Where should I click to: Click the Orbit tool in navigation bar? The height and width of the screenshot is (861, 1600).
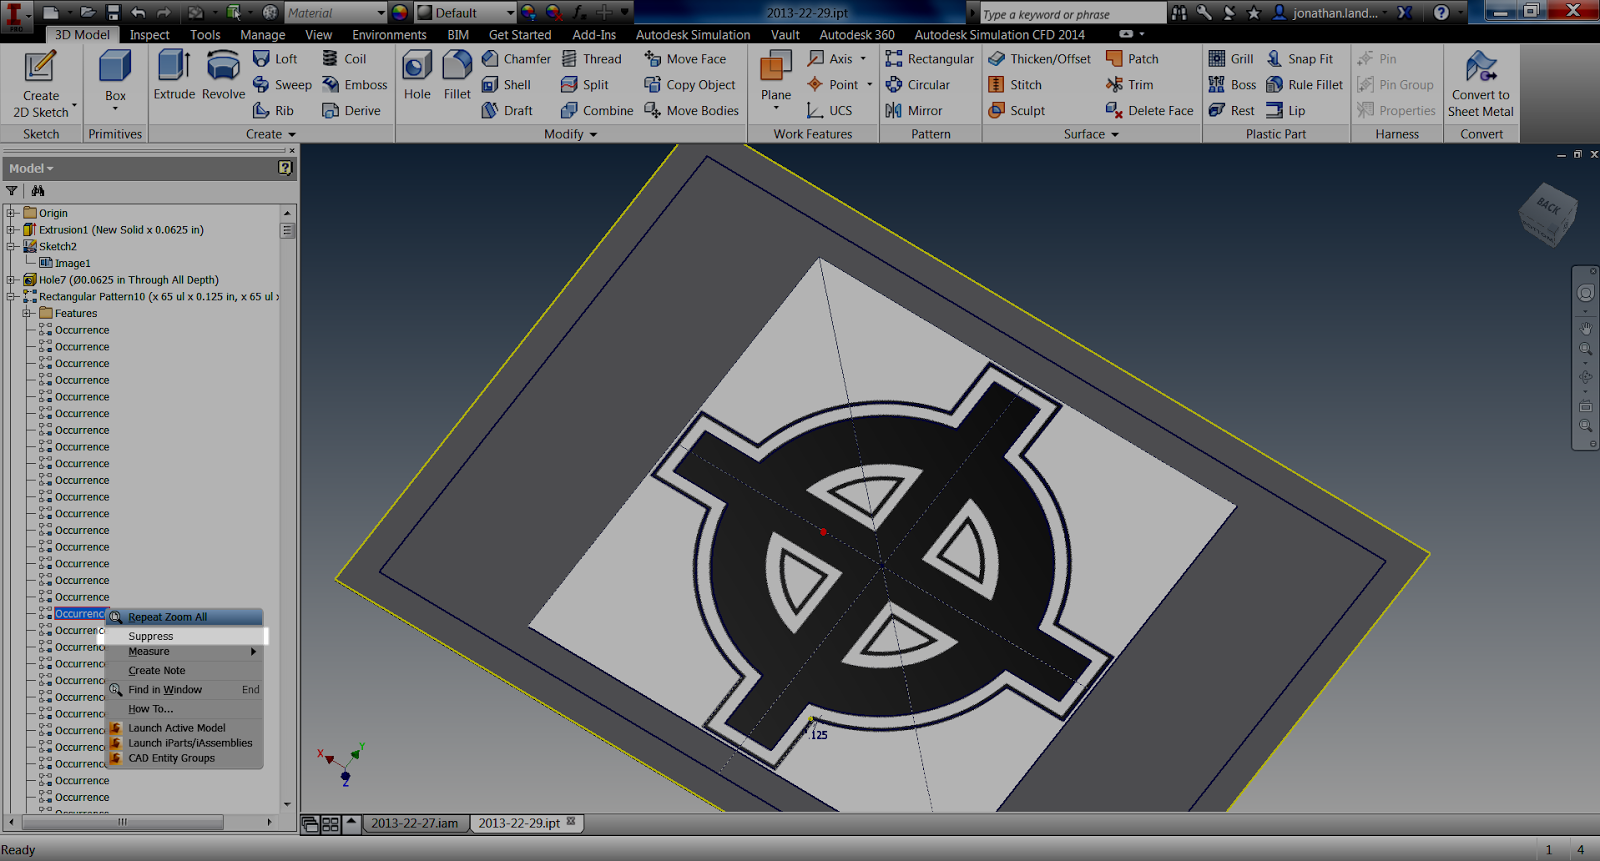(x=1586, y=377)
